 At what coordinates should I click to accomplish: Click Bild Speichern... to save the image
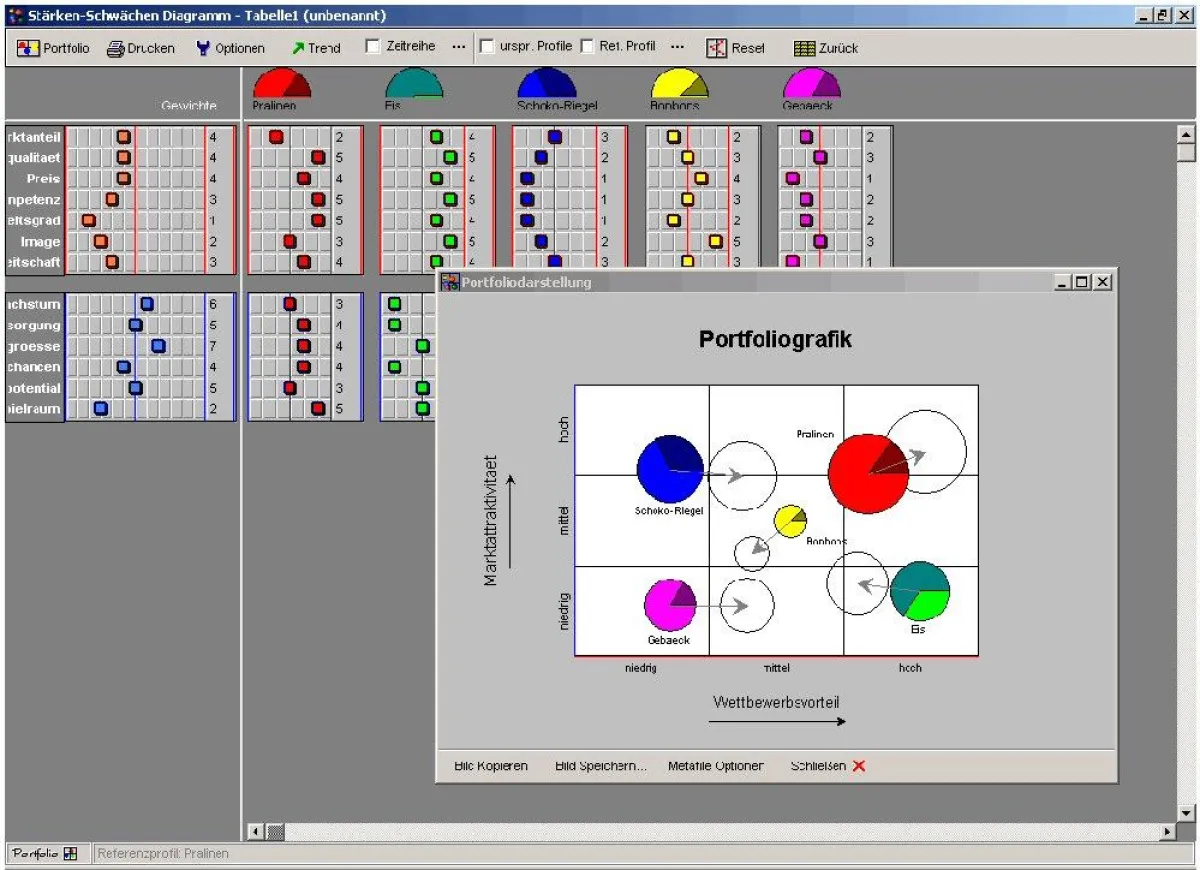pos(601,766)
